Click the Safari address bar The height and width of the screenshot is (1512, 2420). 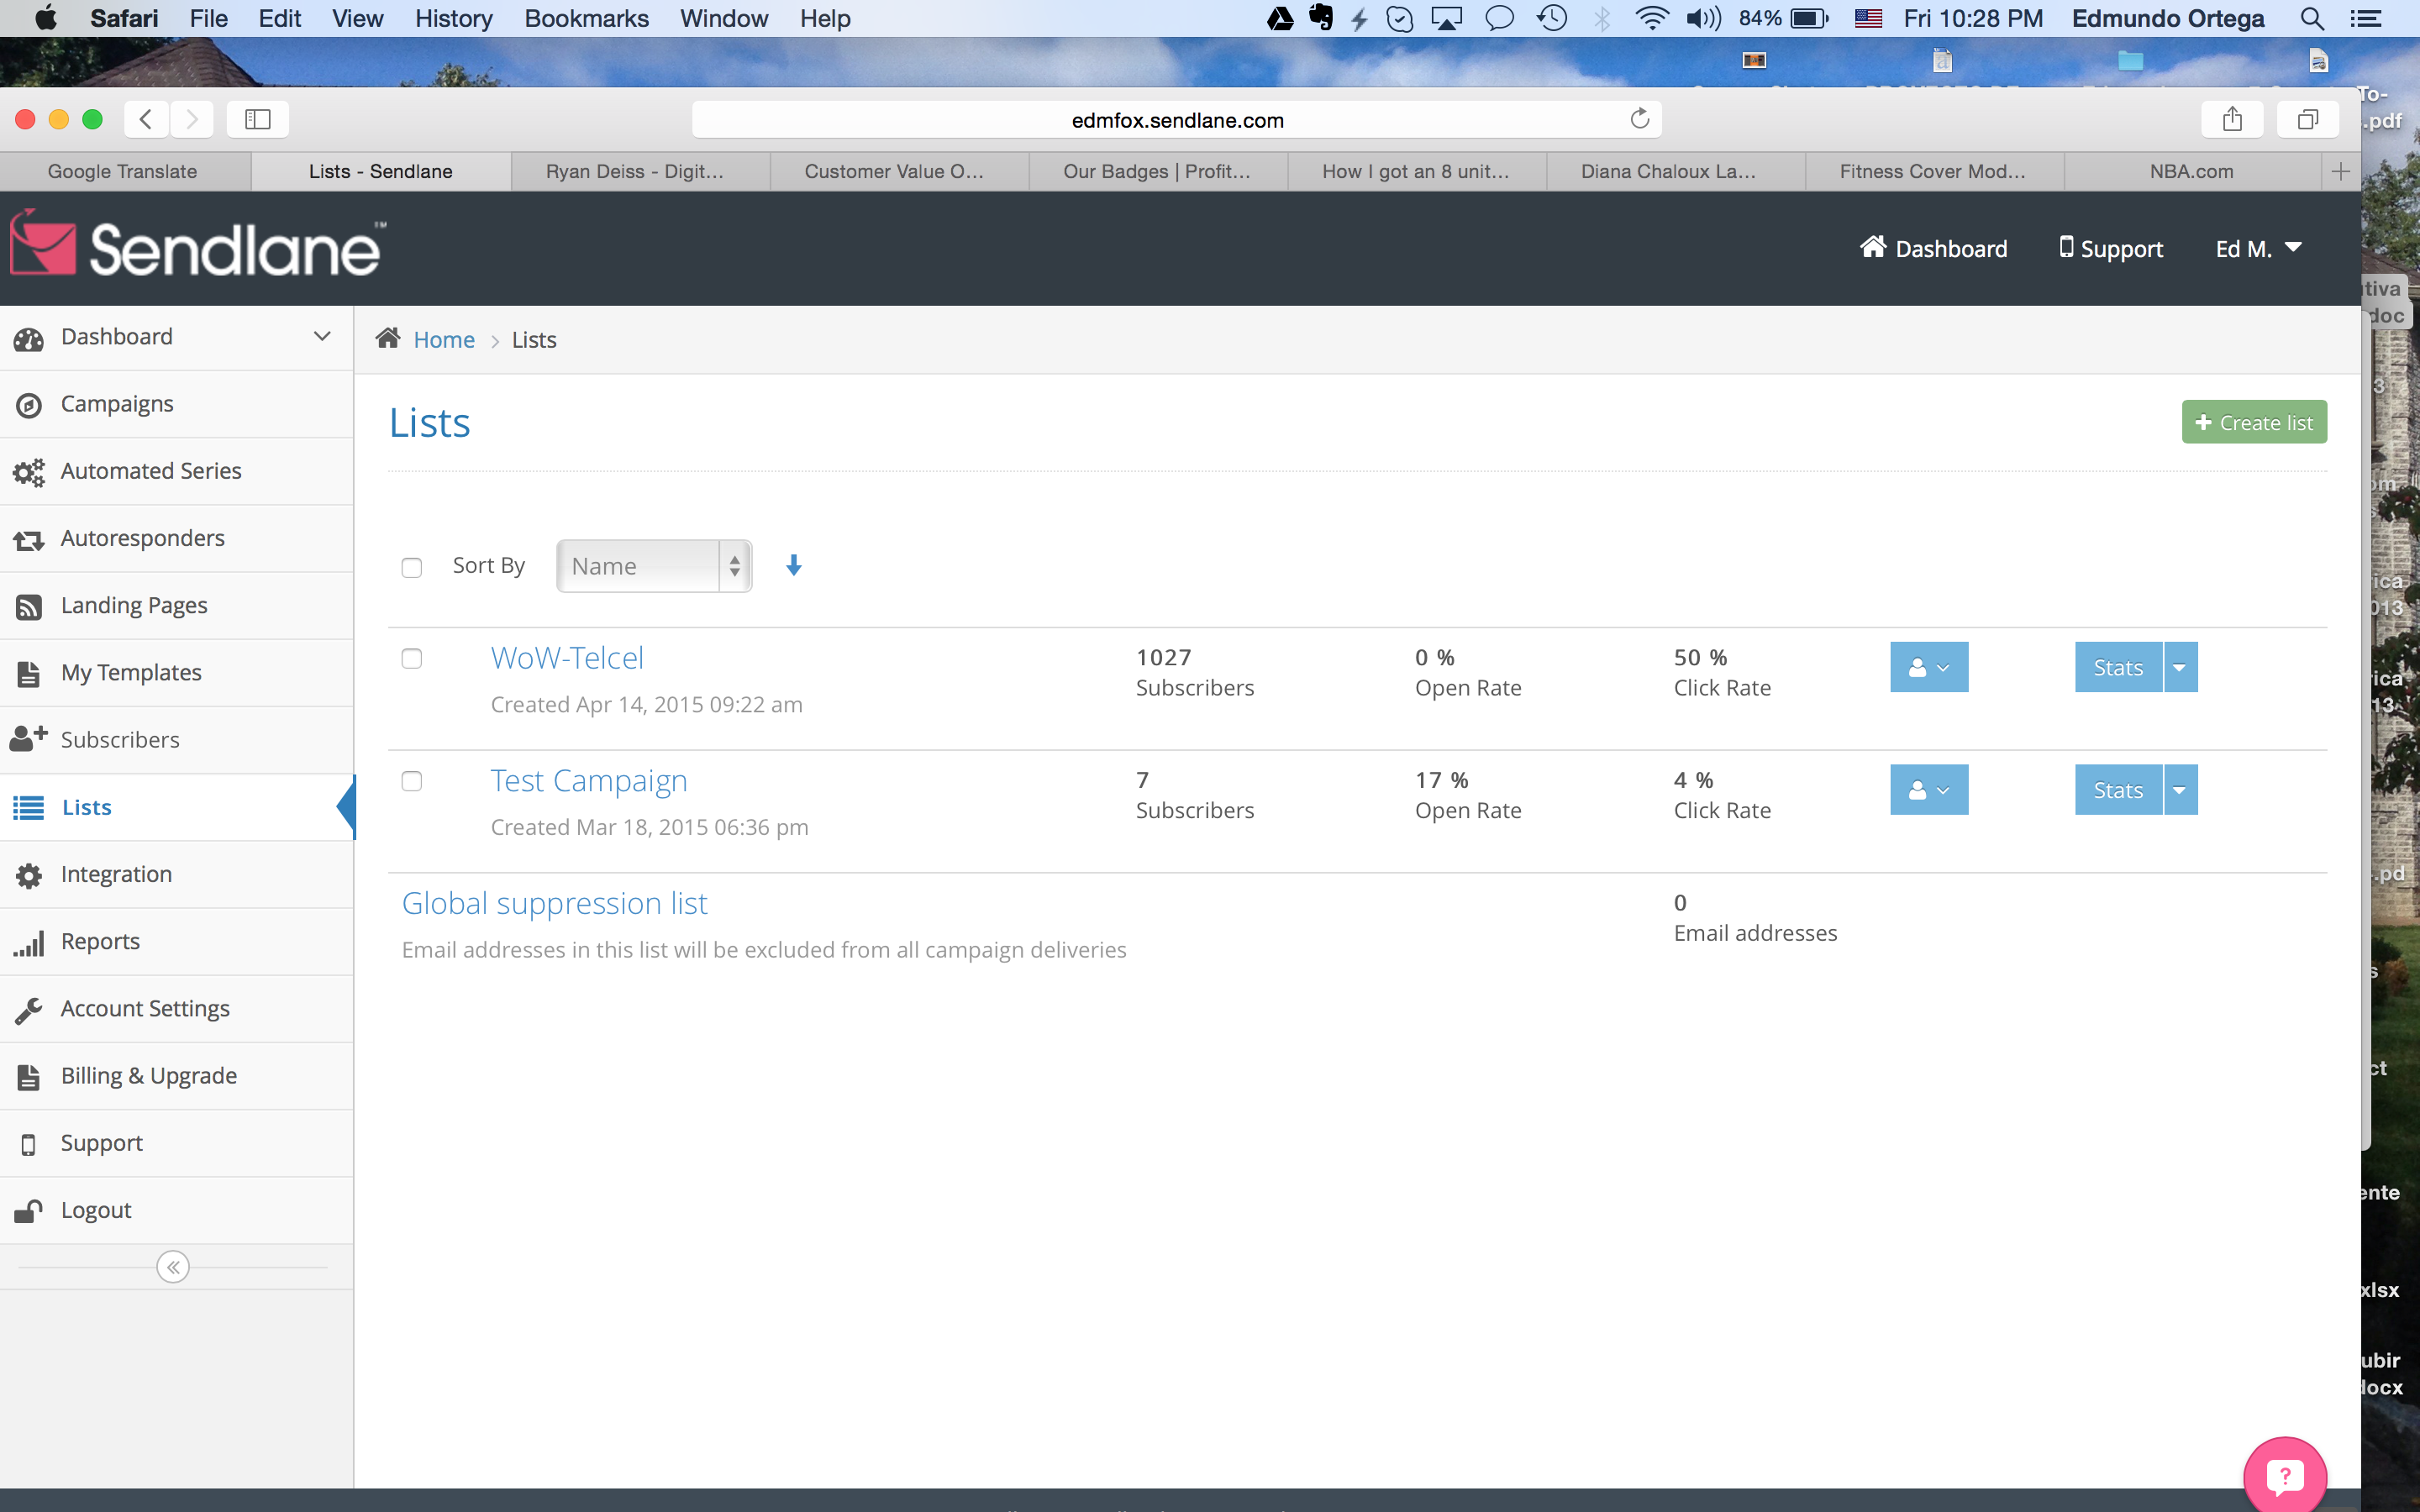(x=1177, y=120)
